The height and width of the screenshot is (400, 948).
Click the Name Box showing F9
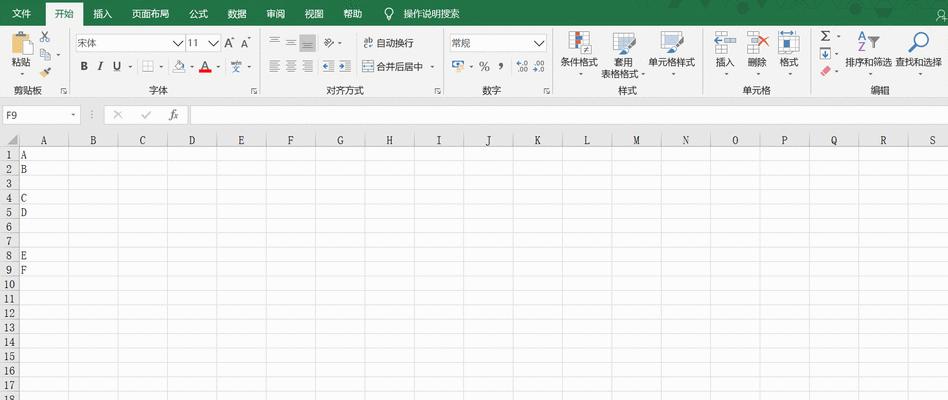(41, 115)
